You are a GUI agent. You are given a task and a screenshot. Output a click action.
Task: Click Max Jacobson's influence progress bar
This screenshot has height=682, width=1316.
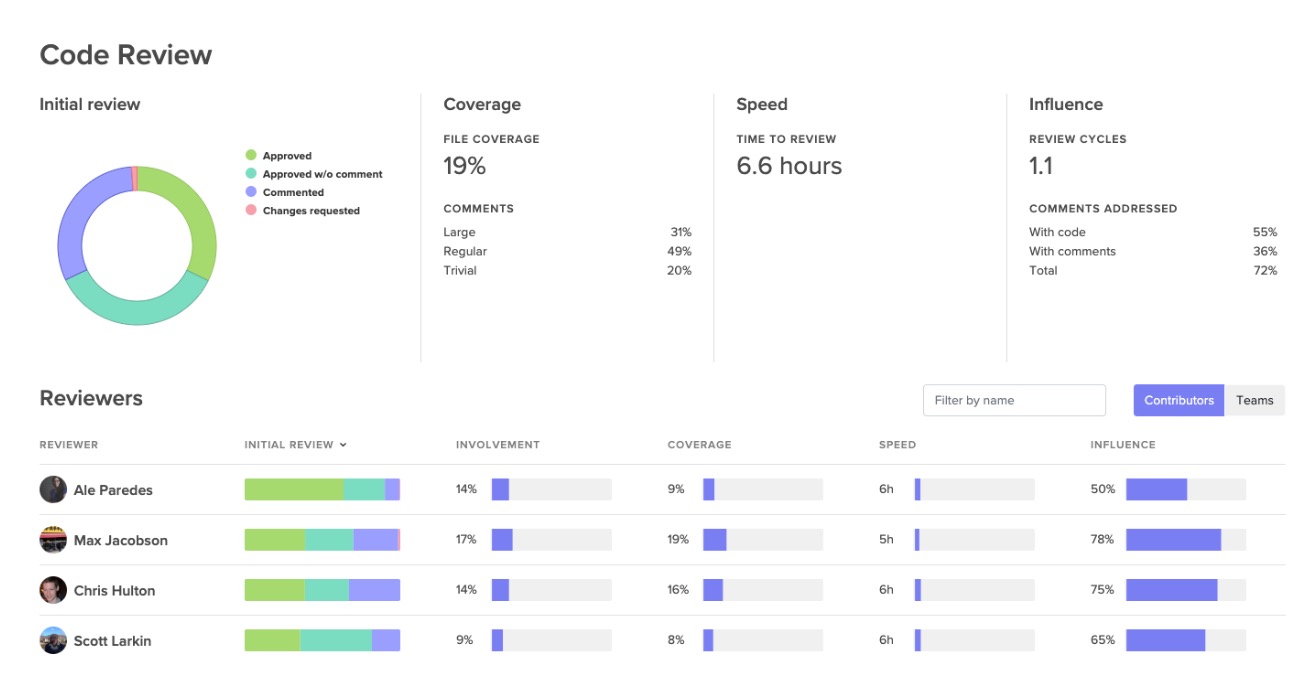click(1185, 540)
